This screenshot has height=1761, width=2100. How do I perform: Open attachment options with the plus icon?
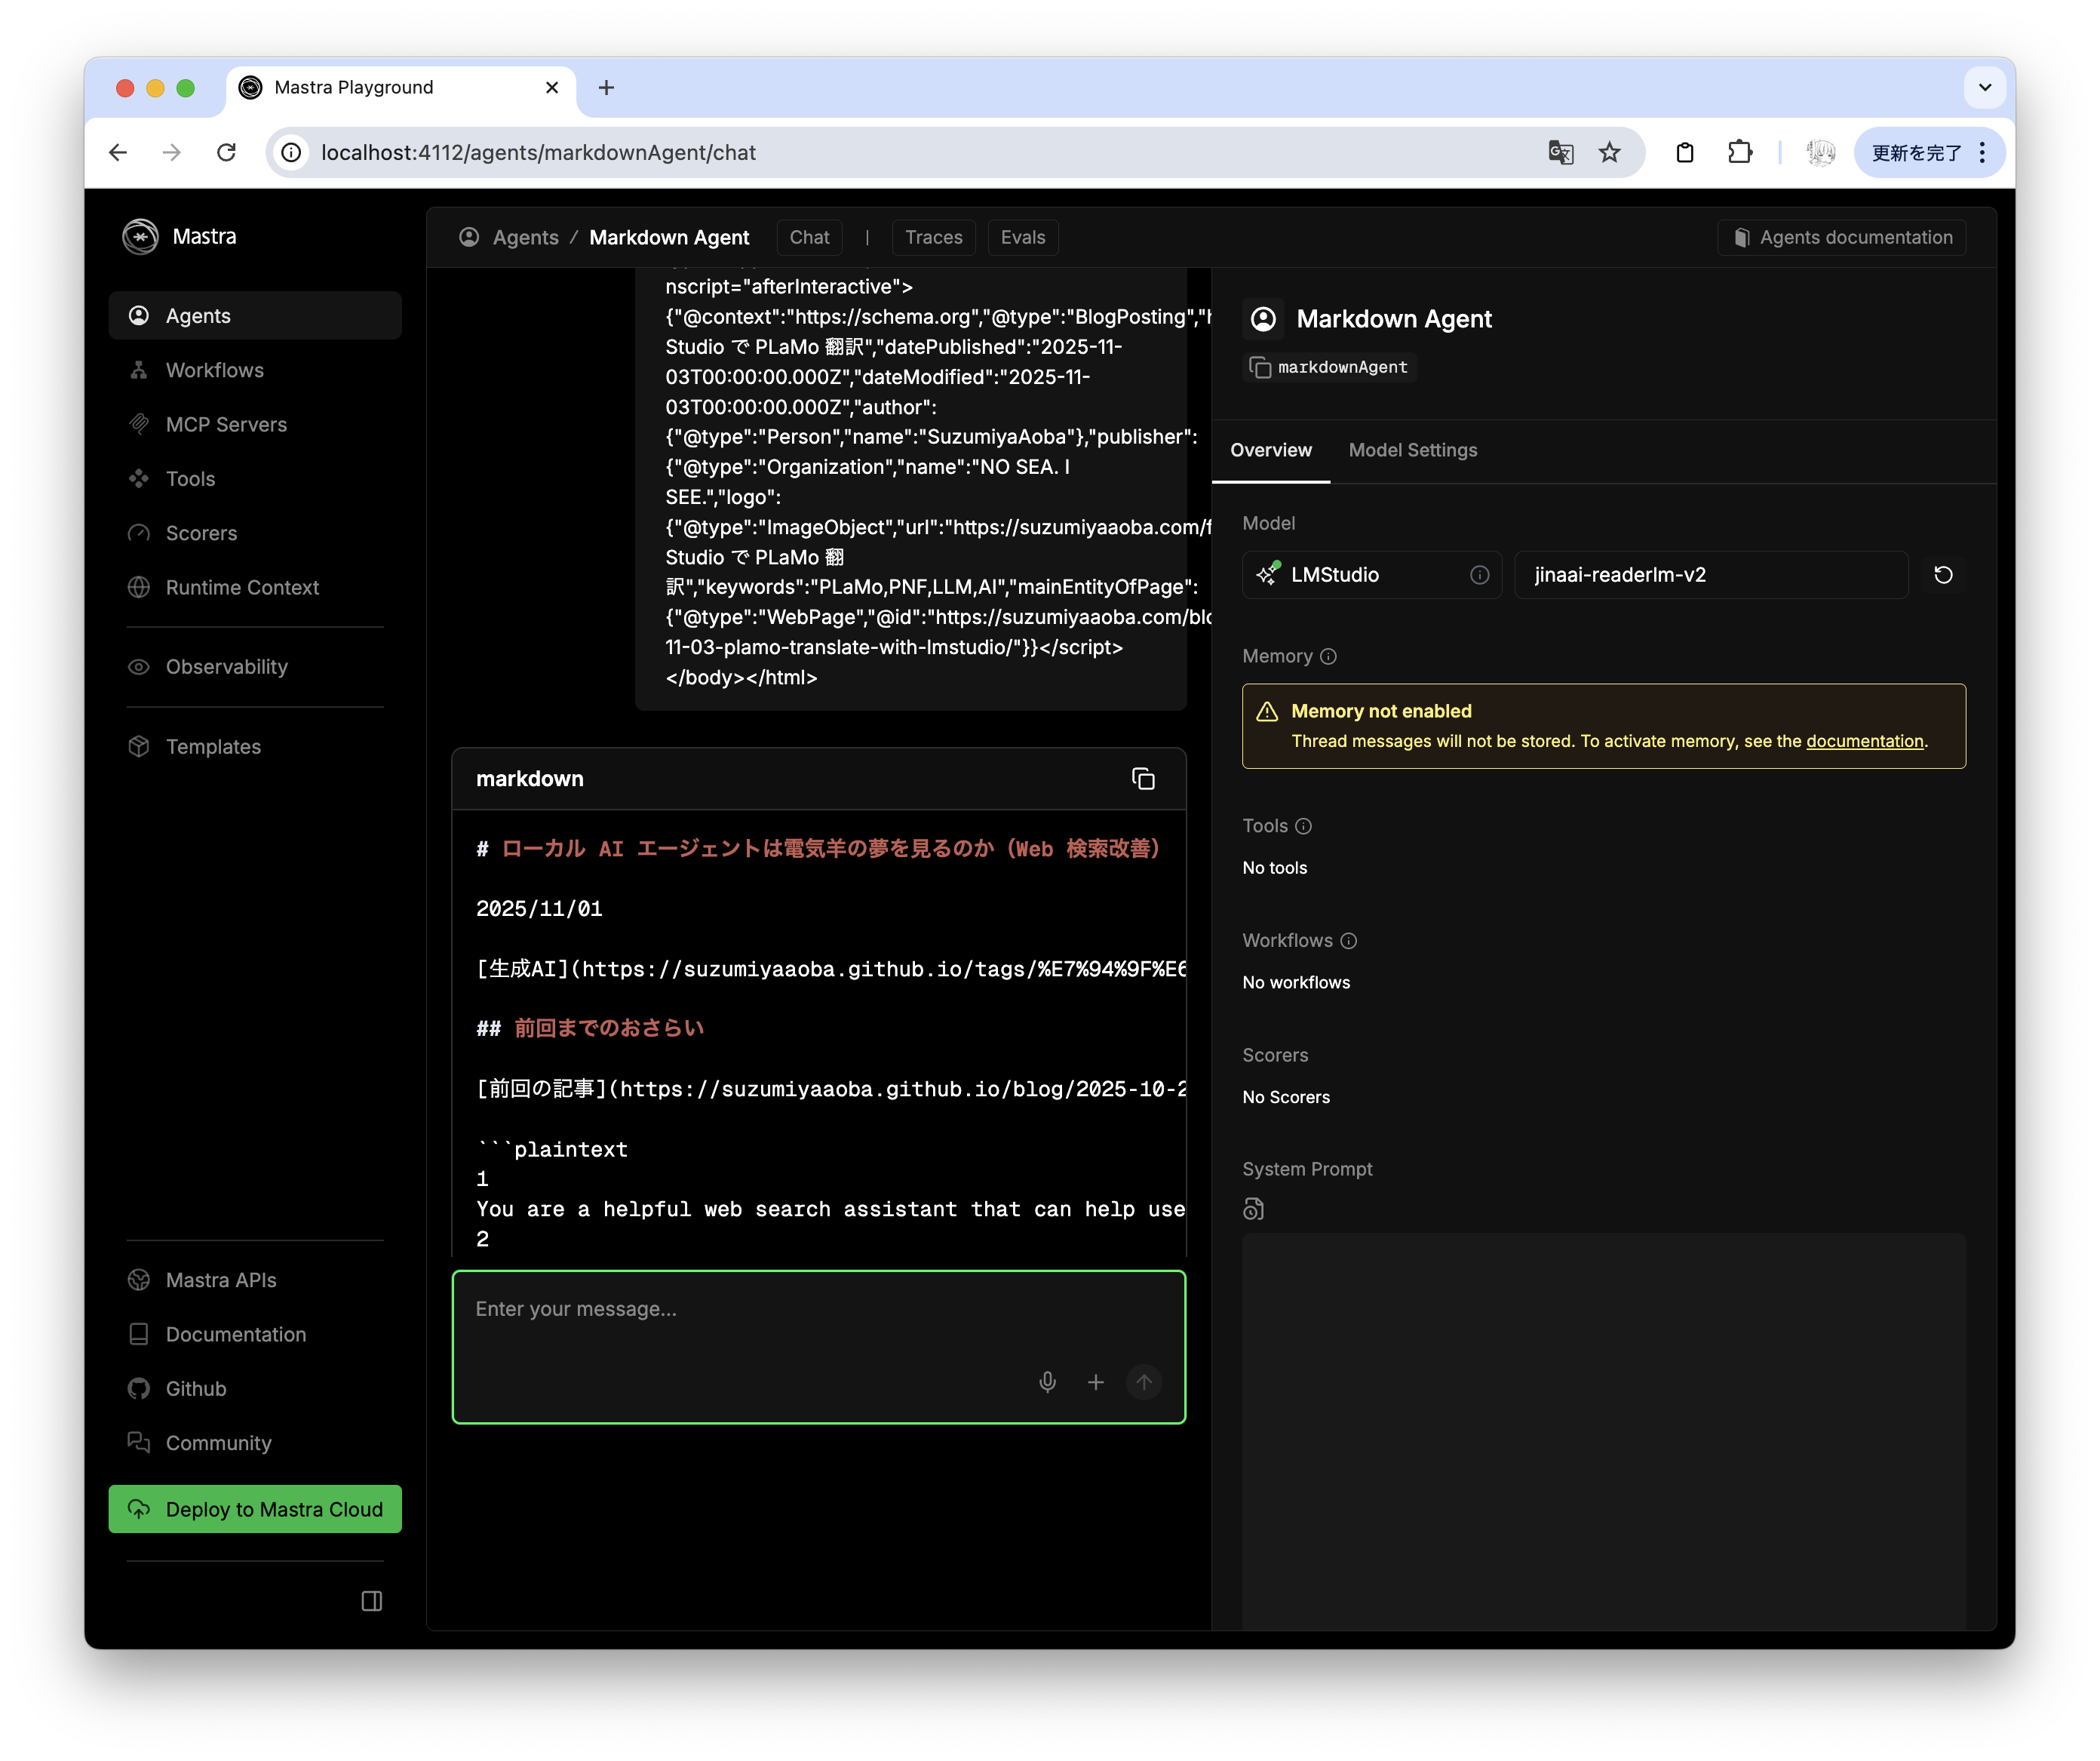pos(1095,1382)
